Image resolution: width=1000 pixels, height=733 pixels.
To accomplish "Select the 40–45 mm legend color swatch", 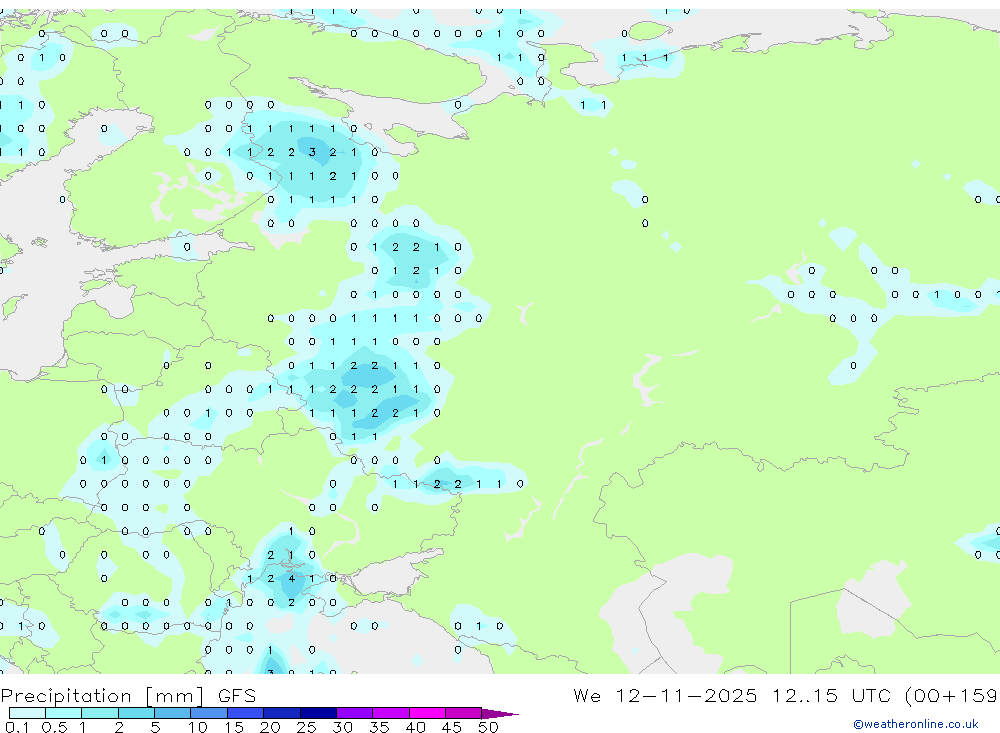I will [427, 713].
